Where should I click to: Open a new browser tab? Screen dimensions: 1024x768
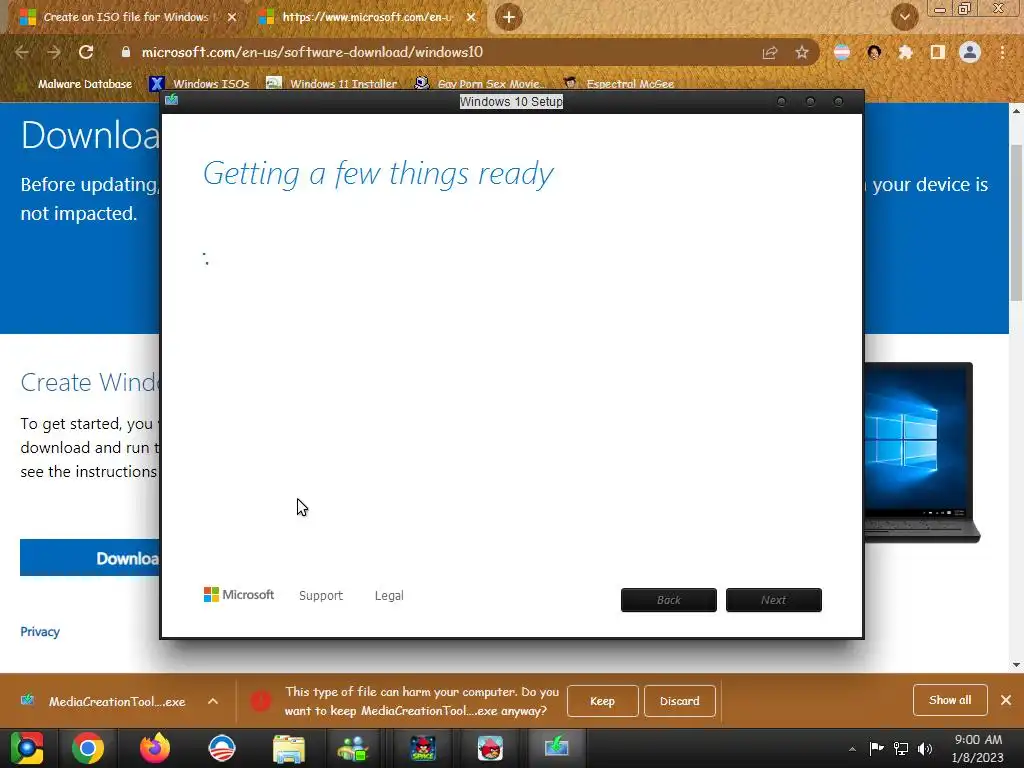coord(509,17)
